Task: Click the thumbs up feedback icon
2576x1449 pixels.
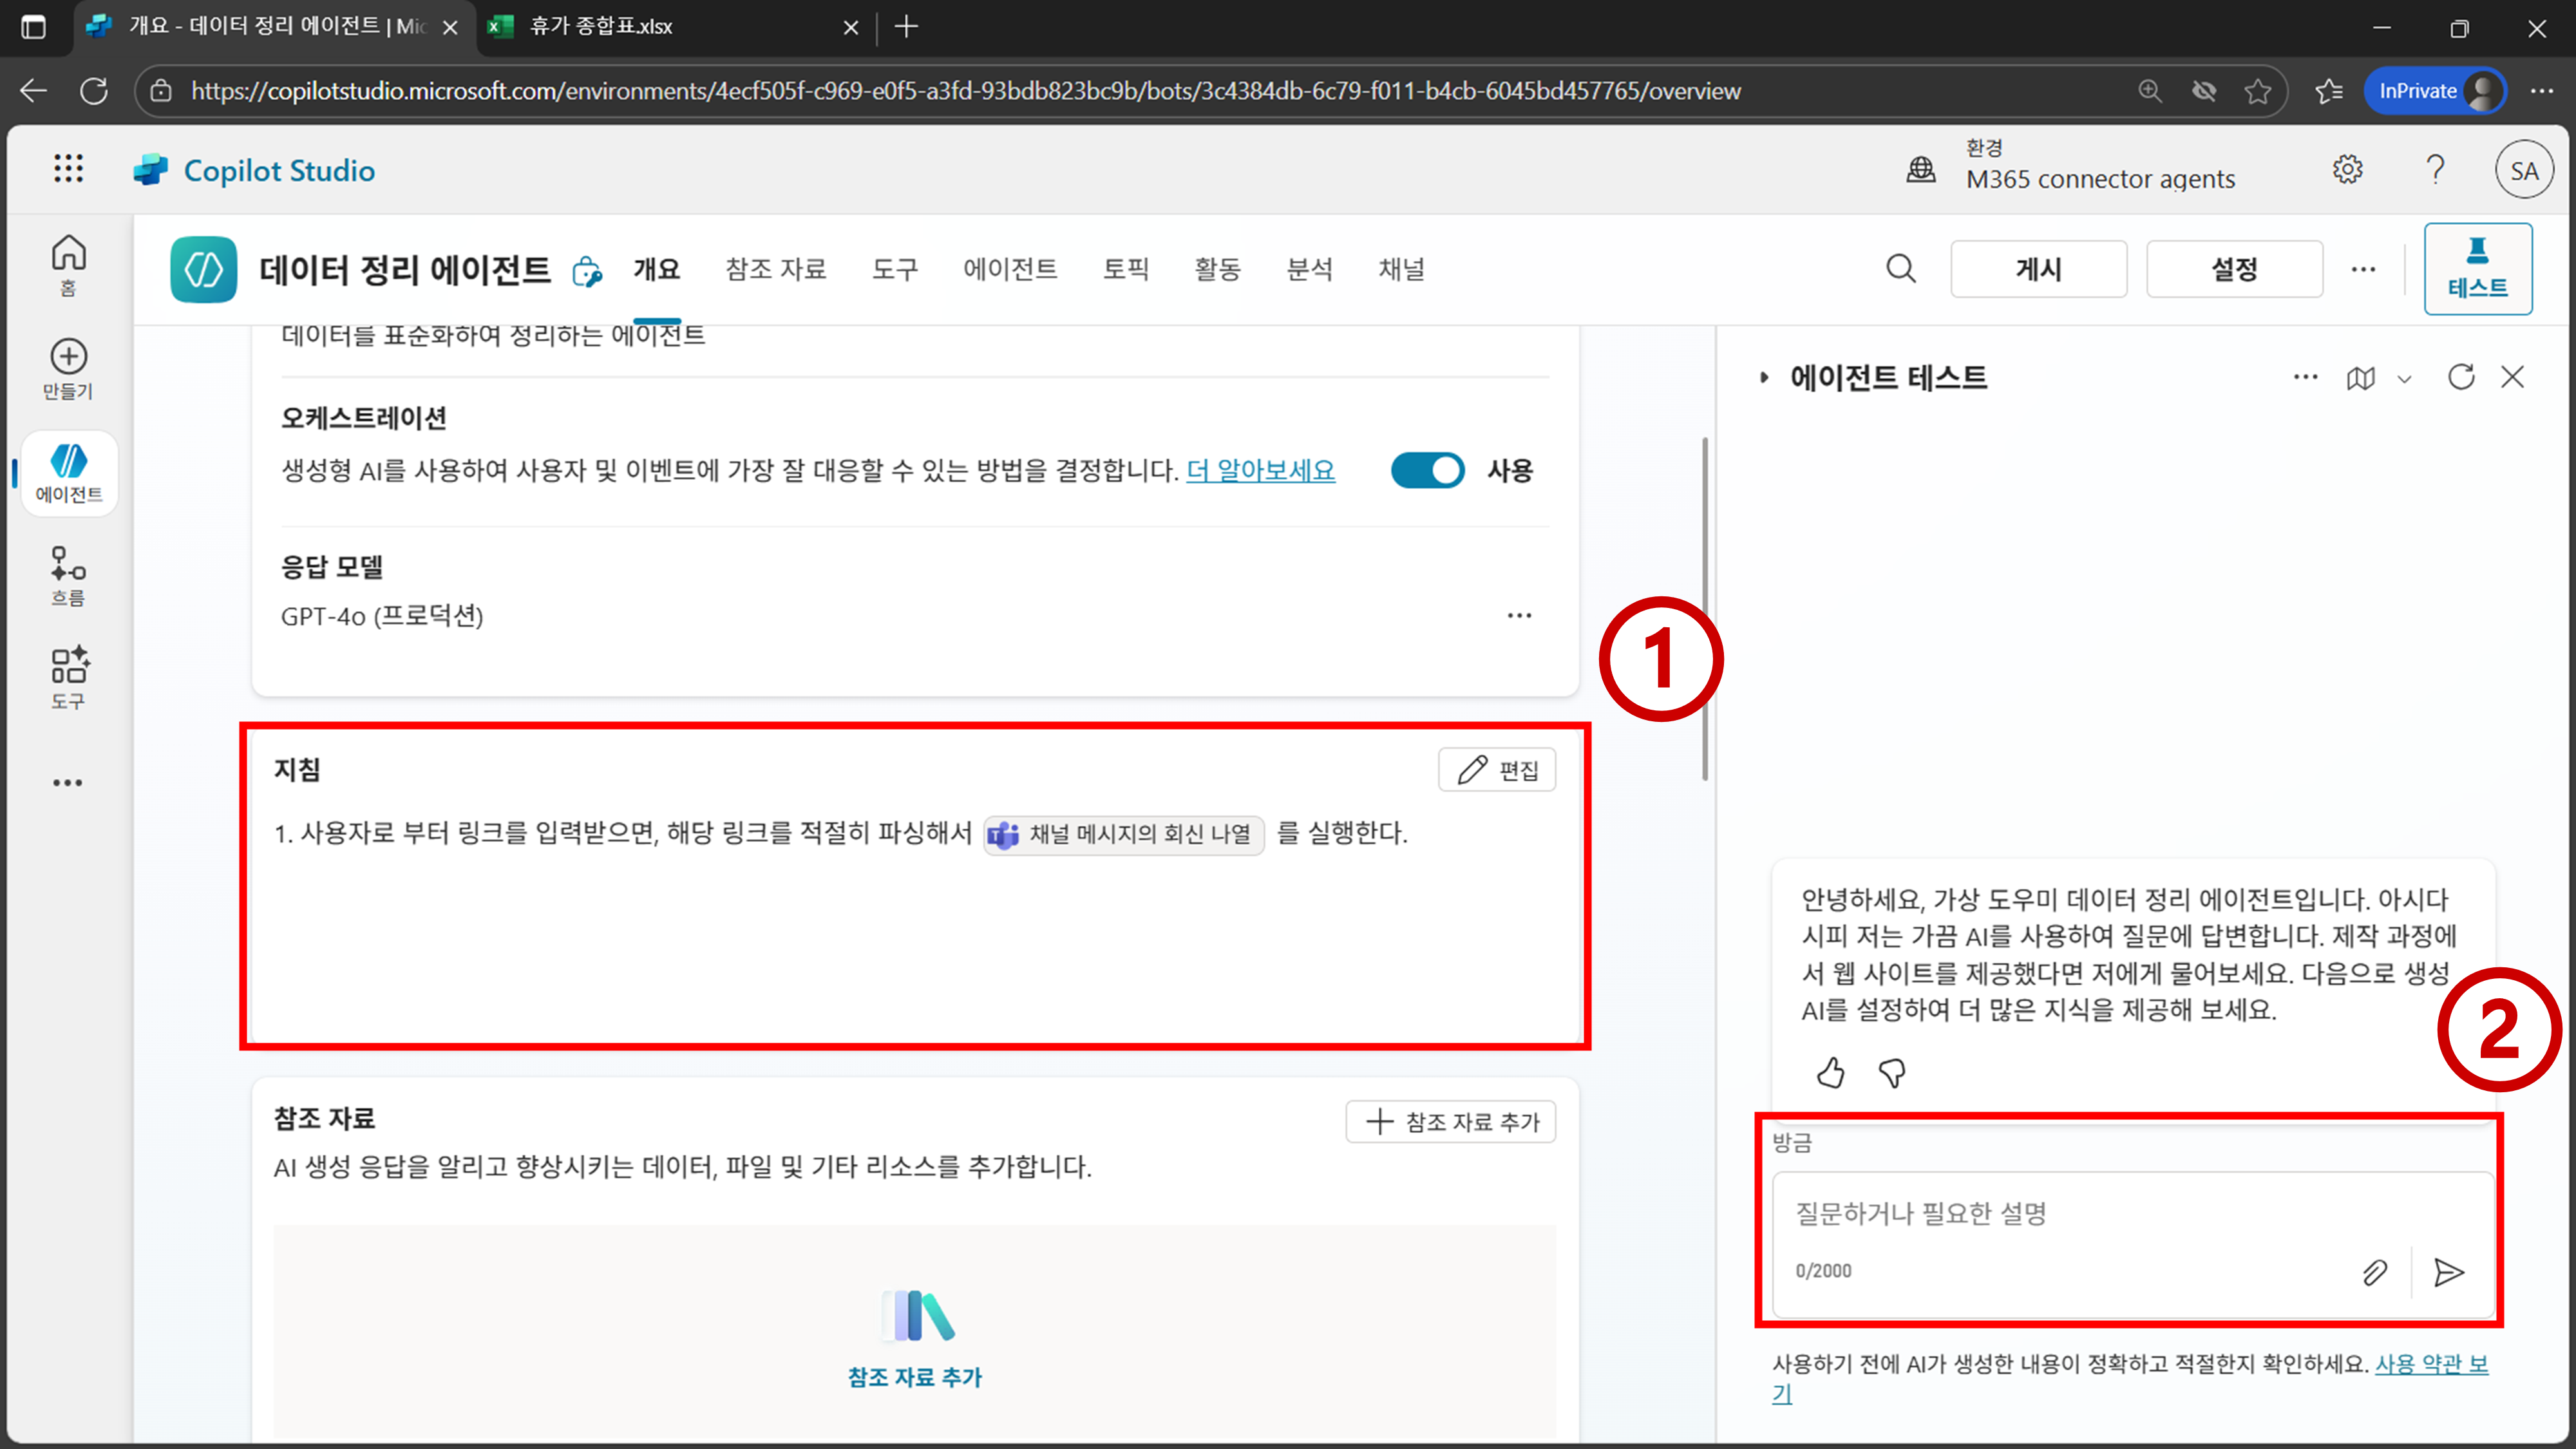Action: (1830, 1073)
